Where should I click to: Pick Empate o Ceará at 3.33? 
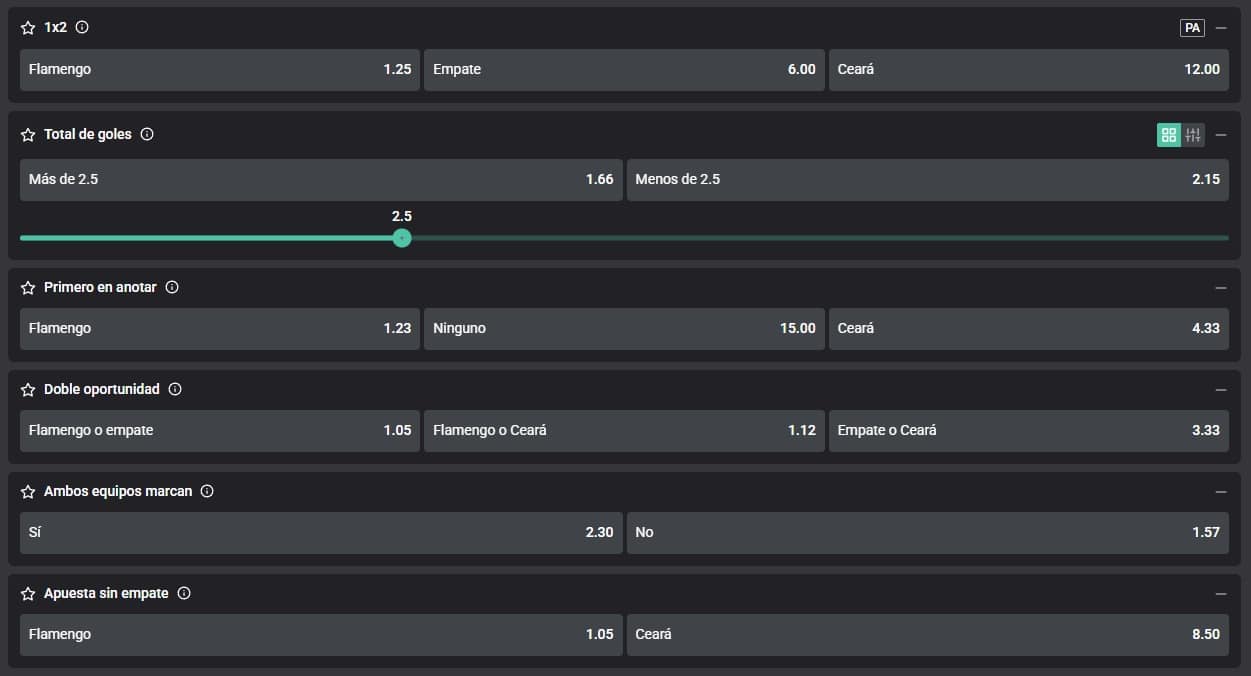[x=1028, y=431]
